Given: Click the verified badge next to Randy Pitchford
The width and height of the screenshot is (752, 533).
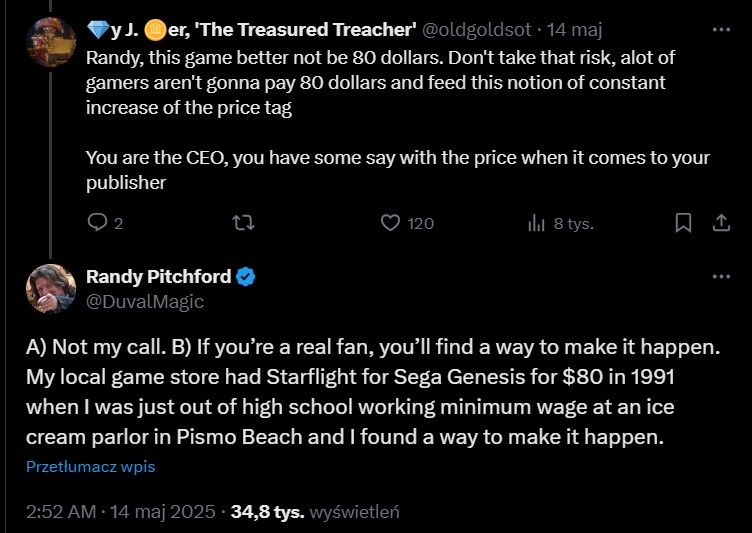Looking at the screenshot, I should (x=246, y=277).
